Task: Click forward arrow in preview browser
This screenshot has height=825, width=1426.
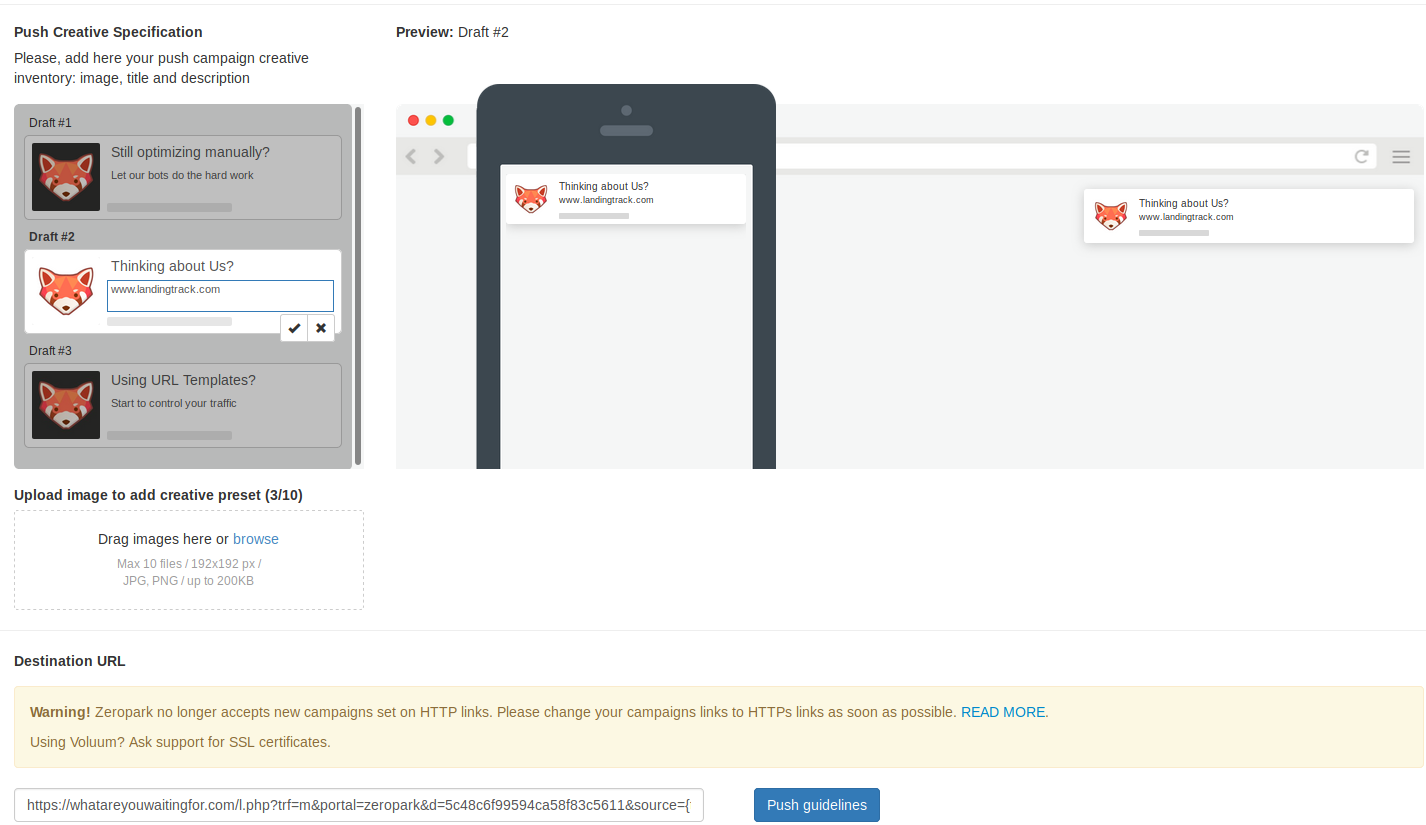Action: pyautogui.click(x=439, y=156)
